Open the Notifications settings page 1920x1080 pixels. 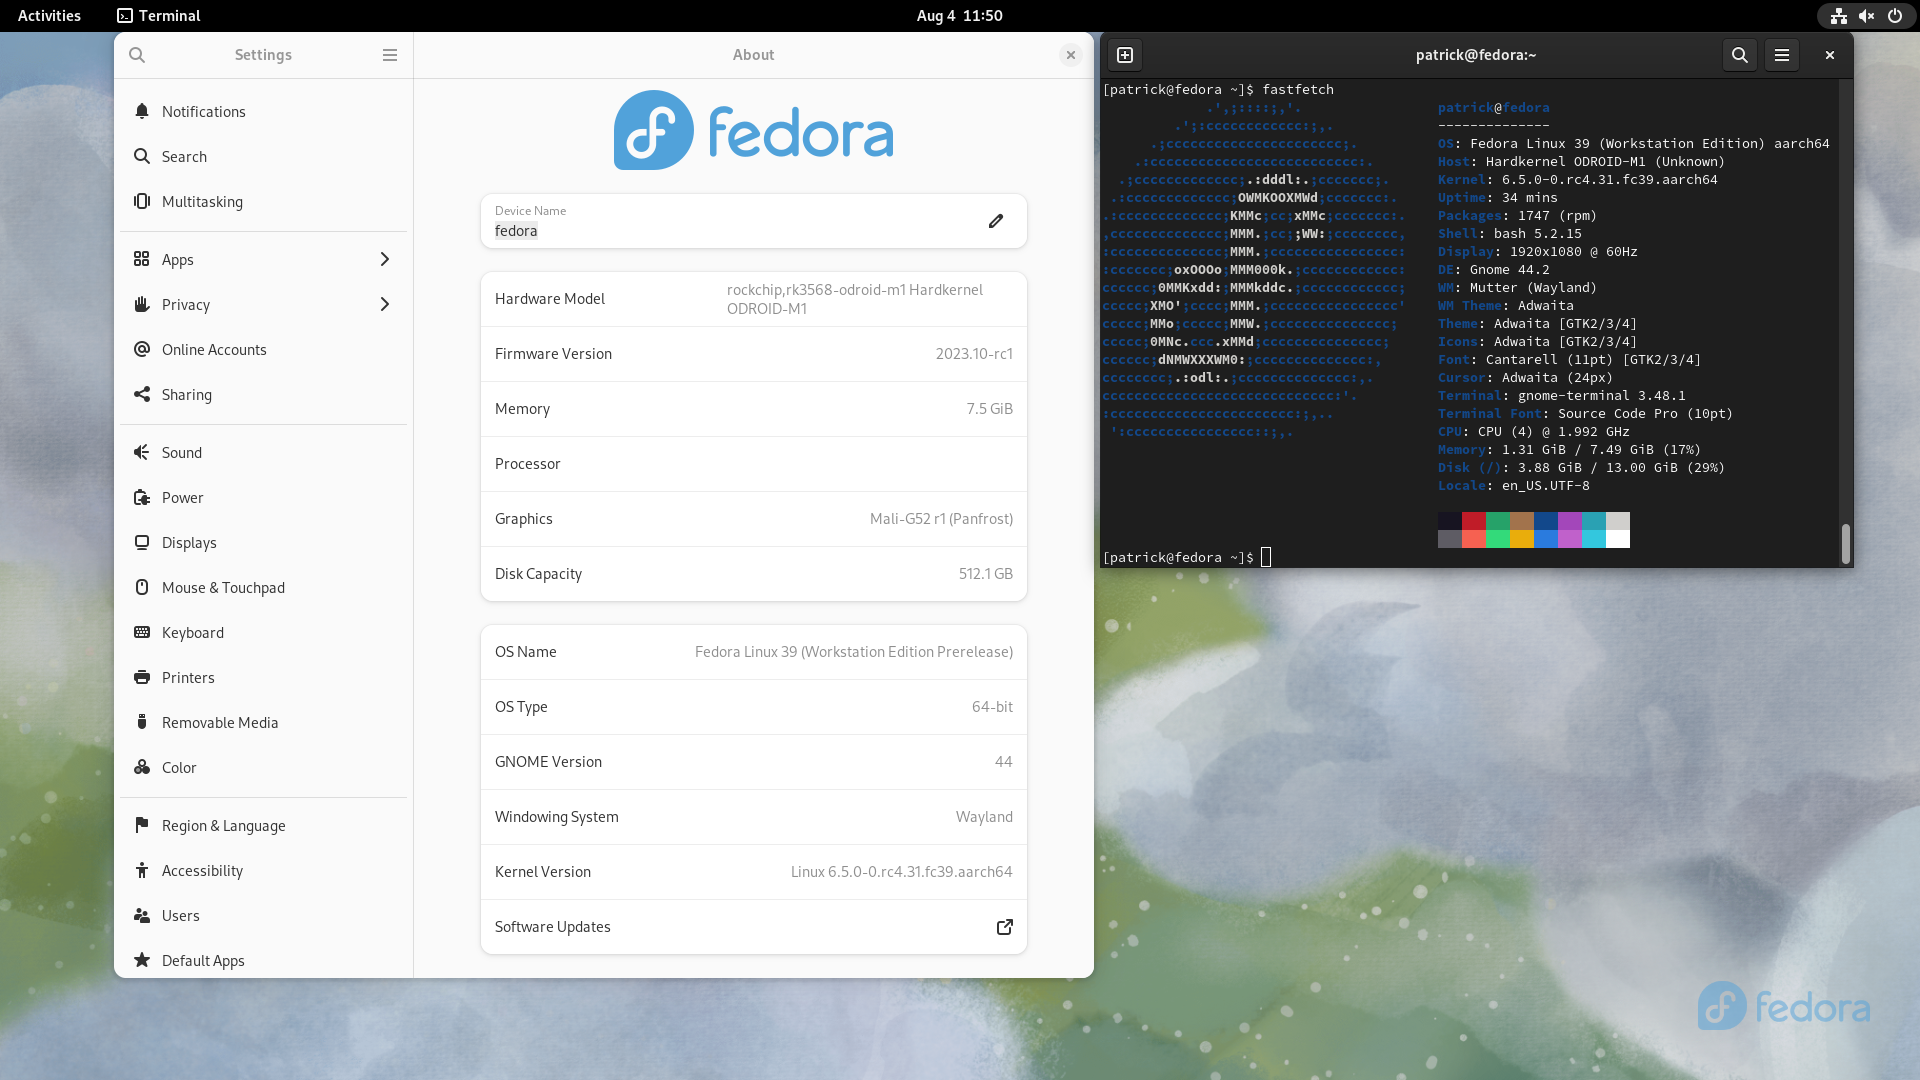(264, 111)
